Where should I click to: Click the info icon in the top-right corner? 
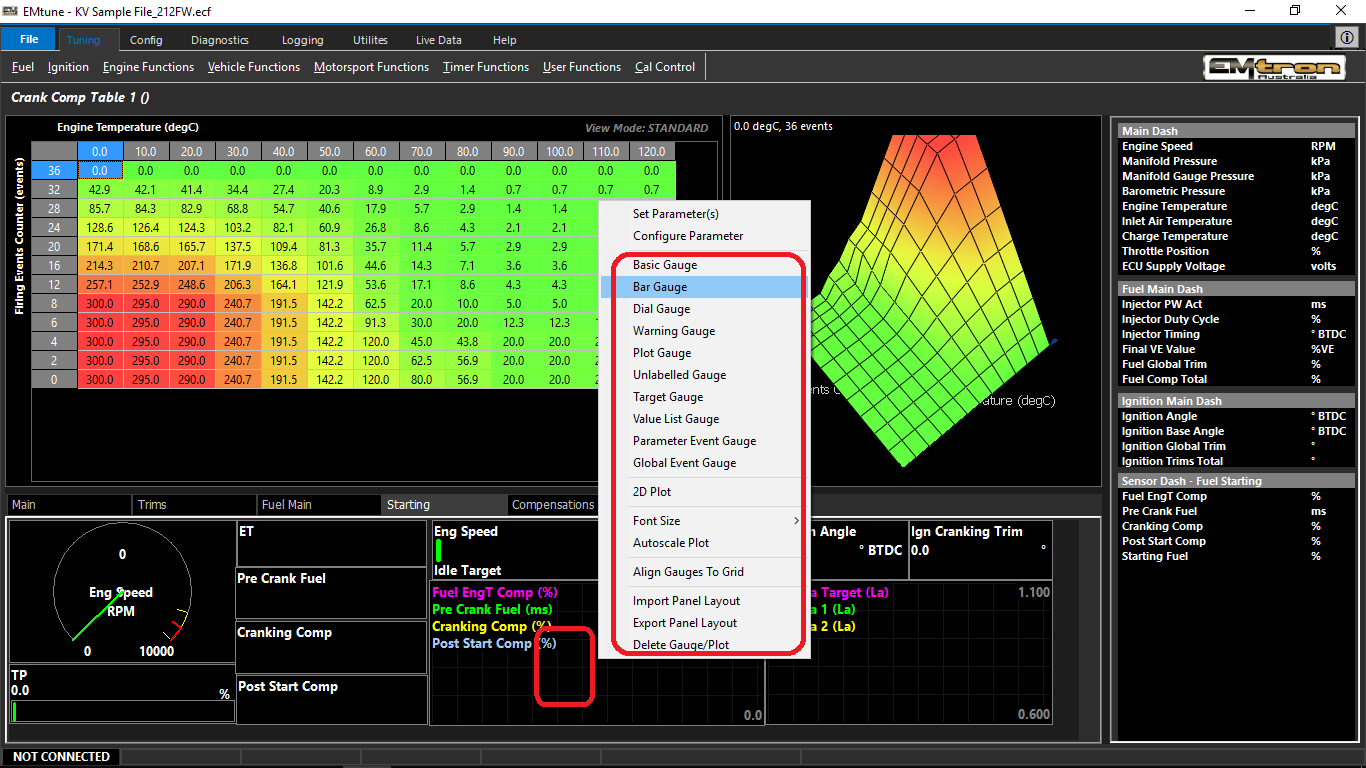pos(1346,38)
